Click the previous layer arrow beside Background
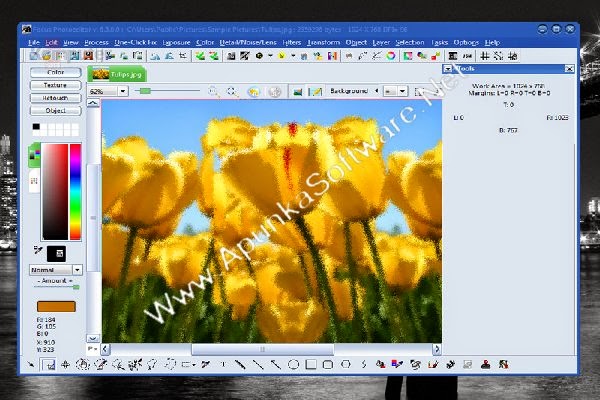This screenshot has width=600, height=400. coord(377,91)
